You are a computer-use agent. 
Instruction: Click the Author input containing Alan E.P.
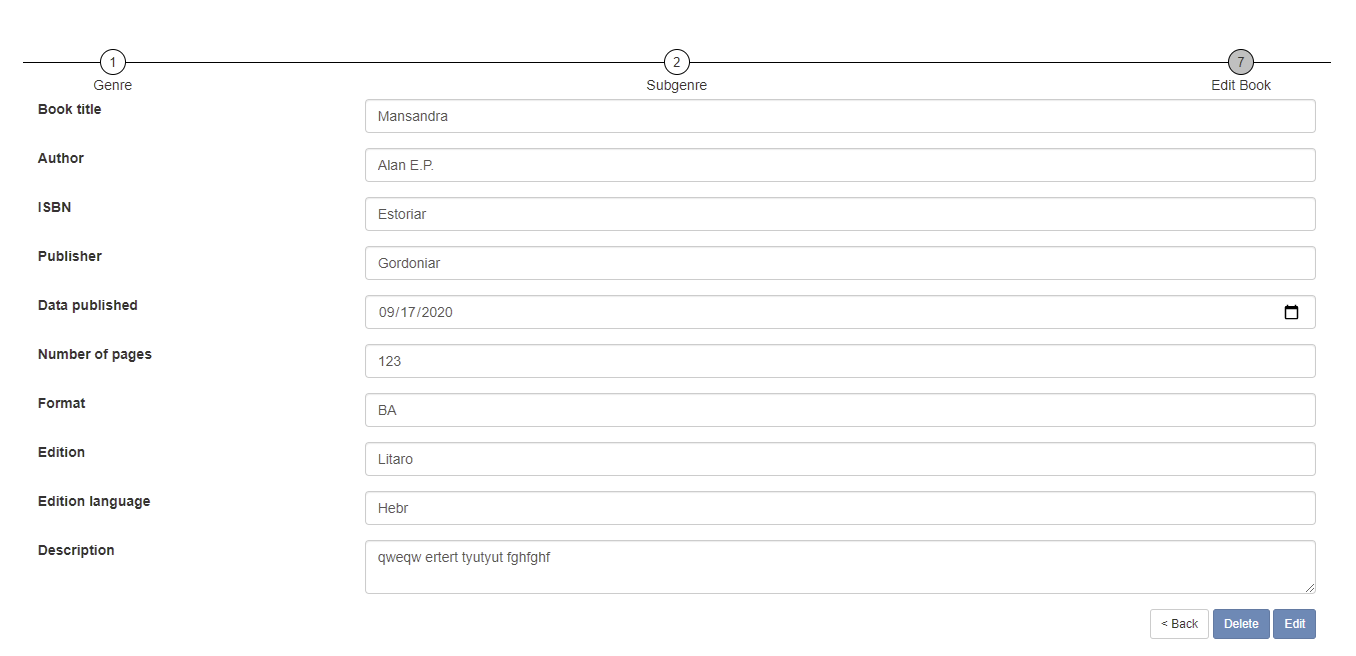click(840, 165)
